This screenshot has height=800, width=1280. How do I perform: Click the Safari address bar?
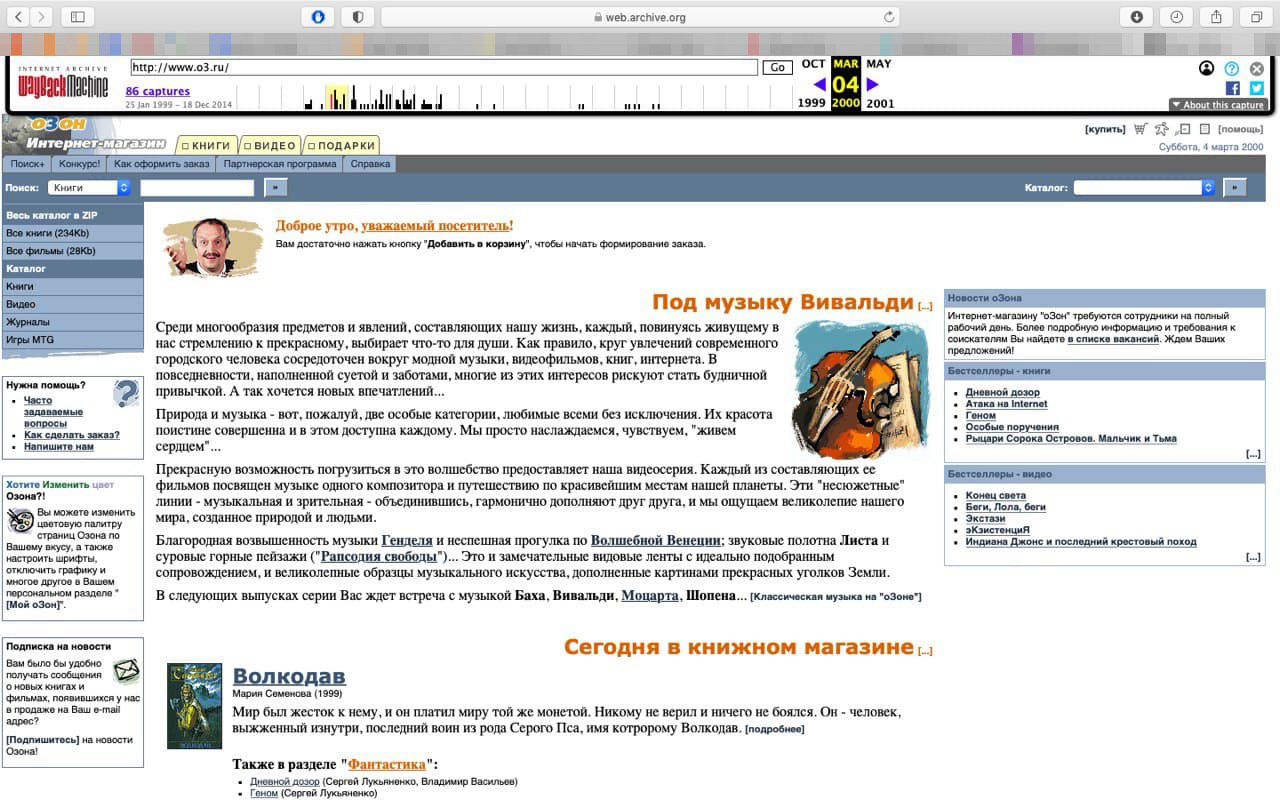(640, 17)
